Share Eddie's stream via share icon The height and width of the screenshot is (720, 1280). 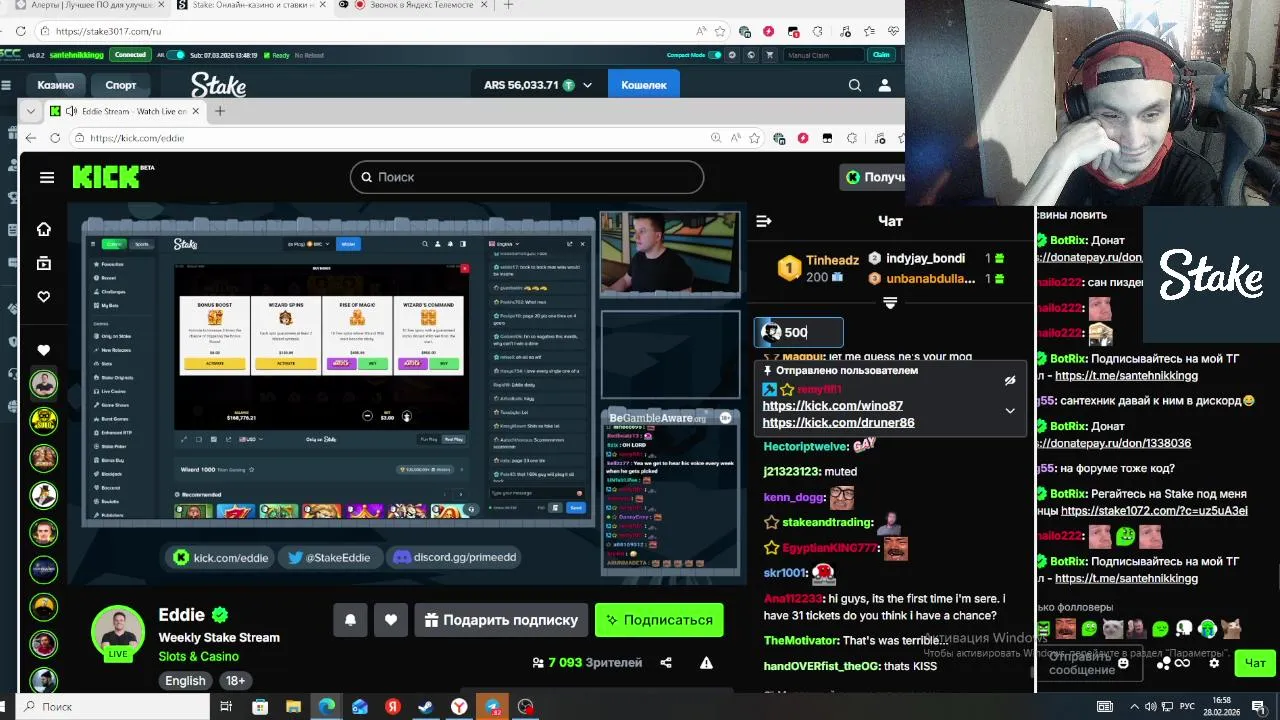[x=666, y=662]
